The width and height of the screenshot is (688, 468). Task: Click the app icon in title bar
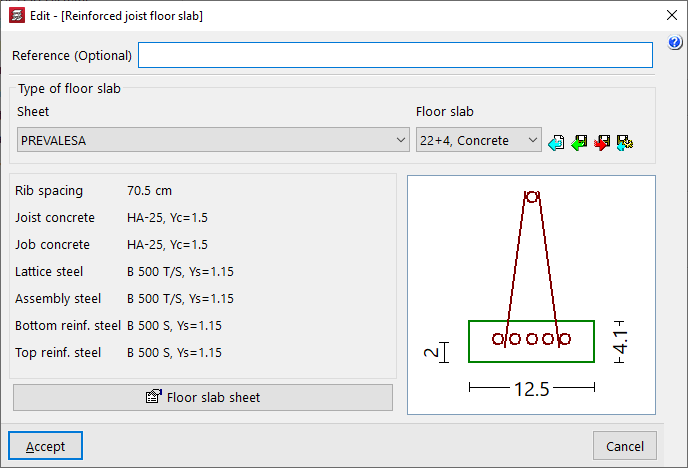click(x=15, y=16)
